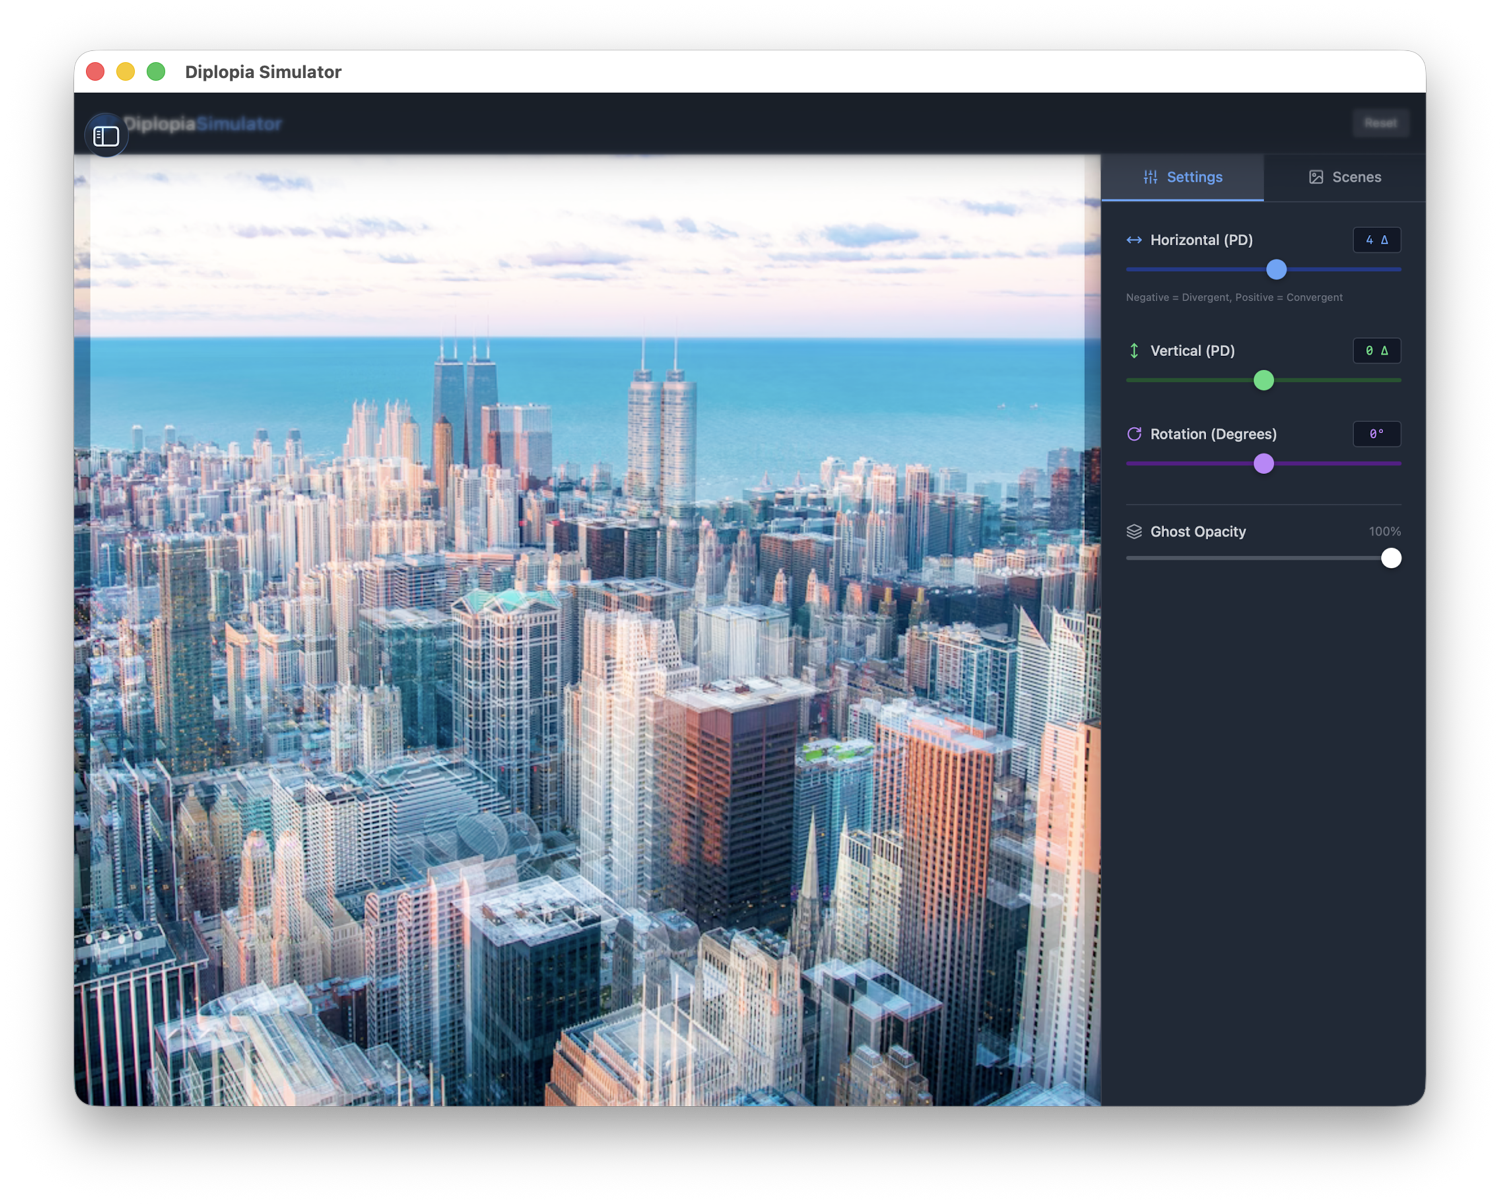Select the Horizontal prism diopter value box
The height and width of the screenshot is (1204, 1500).
tap(1376, 240)
